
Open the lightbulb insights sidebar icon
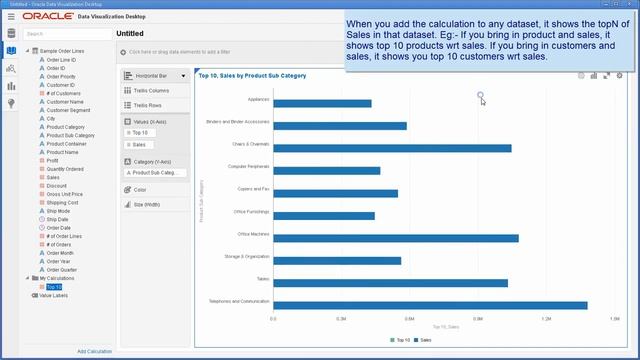pos(11,104)
